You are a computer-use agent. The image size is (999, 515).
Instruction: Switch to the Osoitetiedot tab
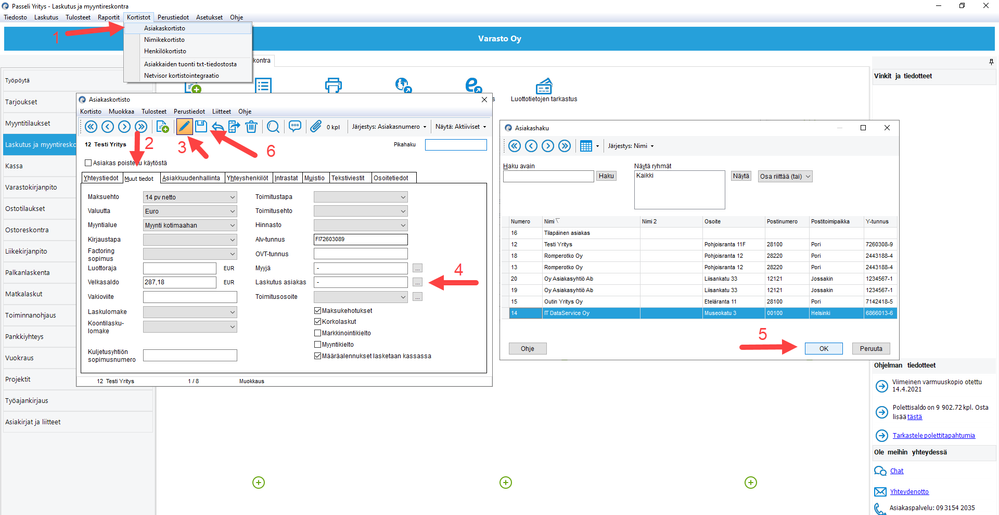(x=393, y=178)
